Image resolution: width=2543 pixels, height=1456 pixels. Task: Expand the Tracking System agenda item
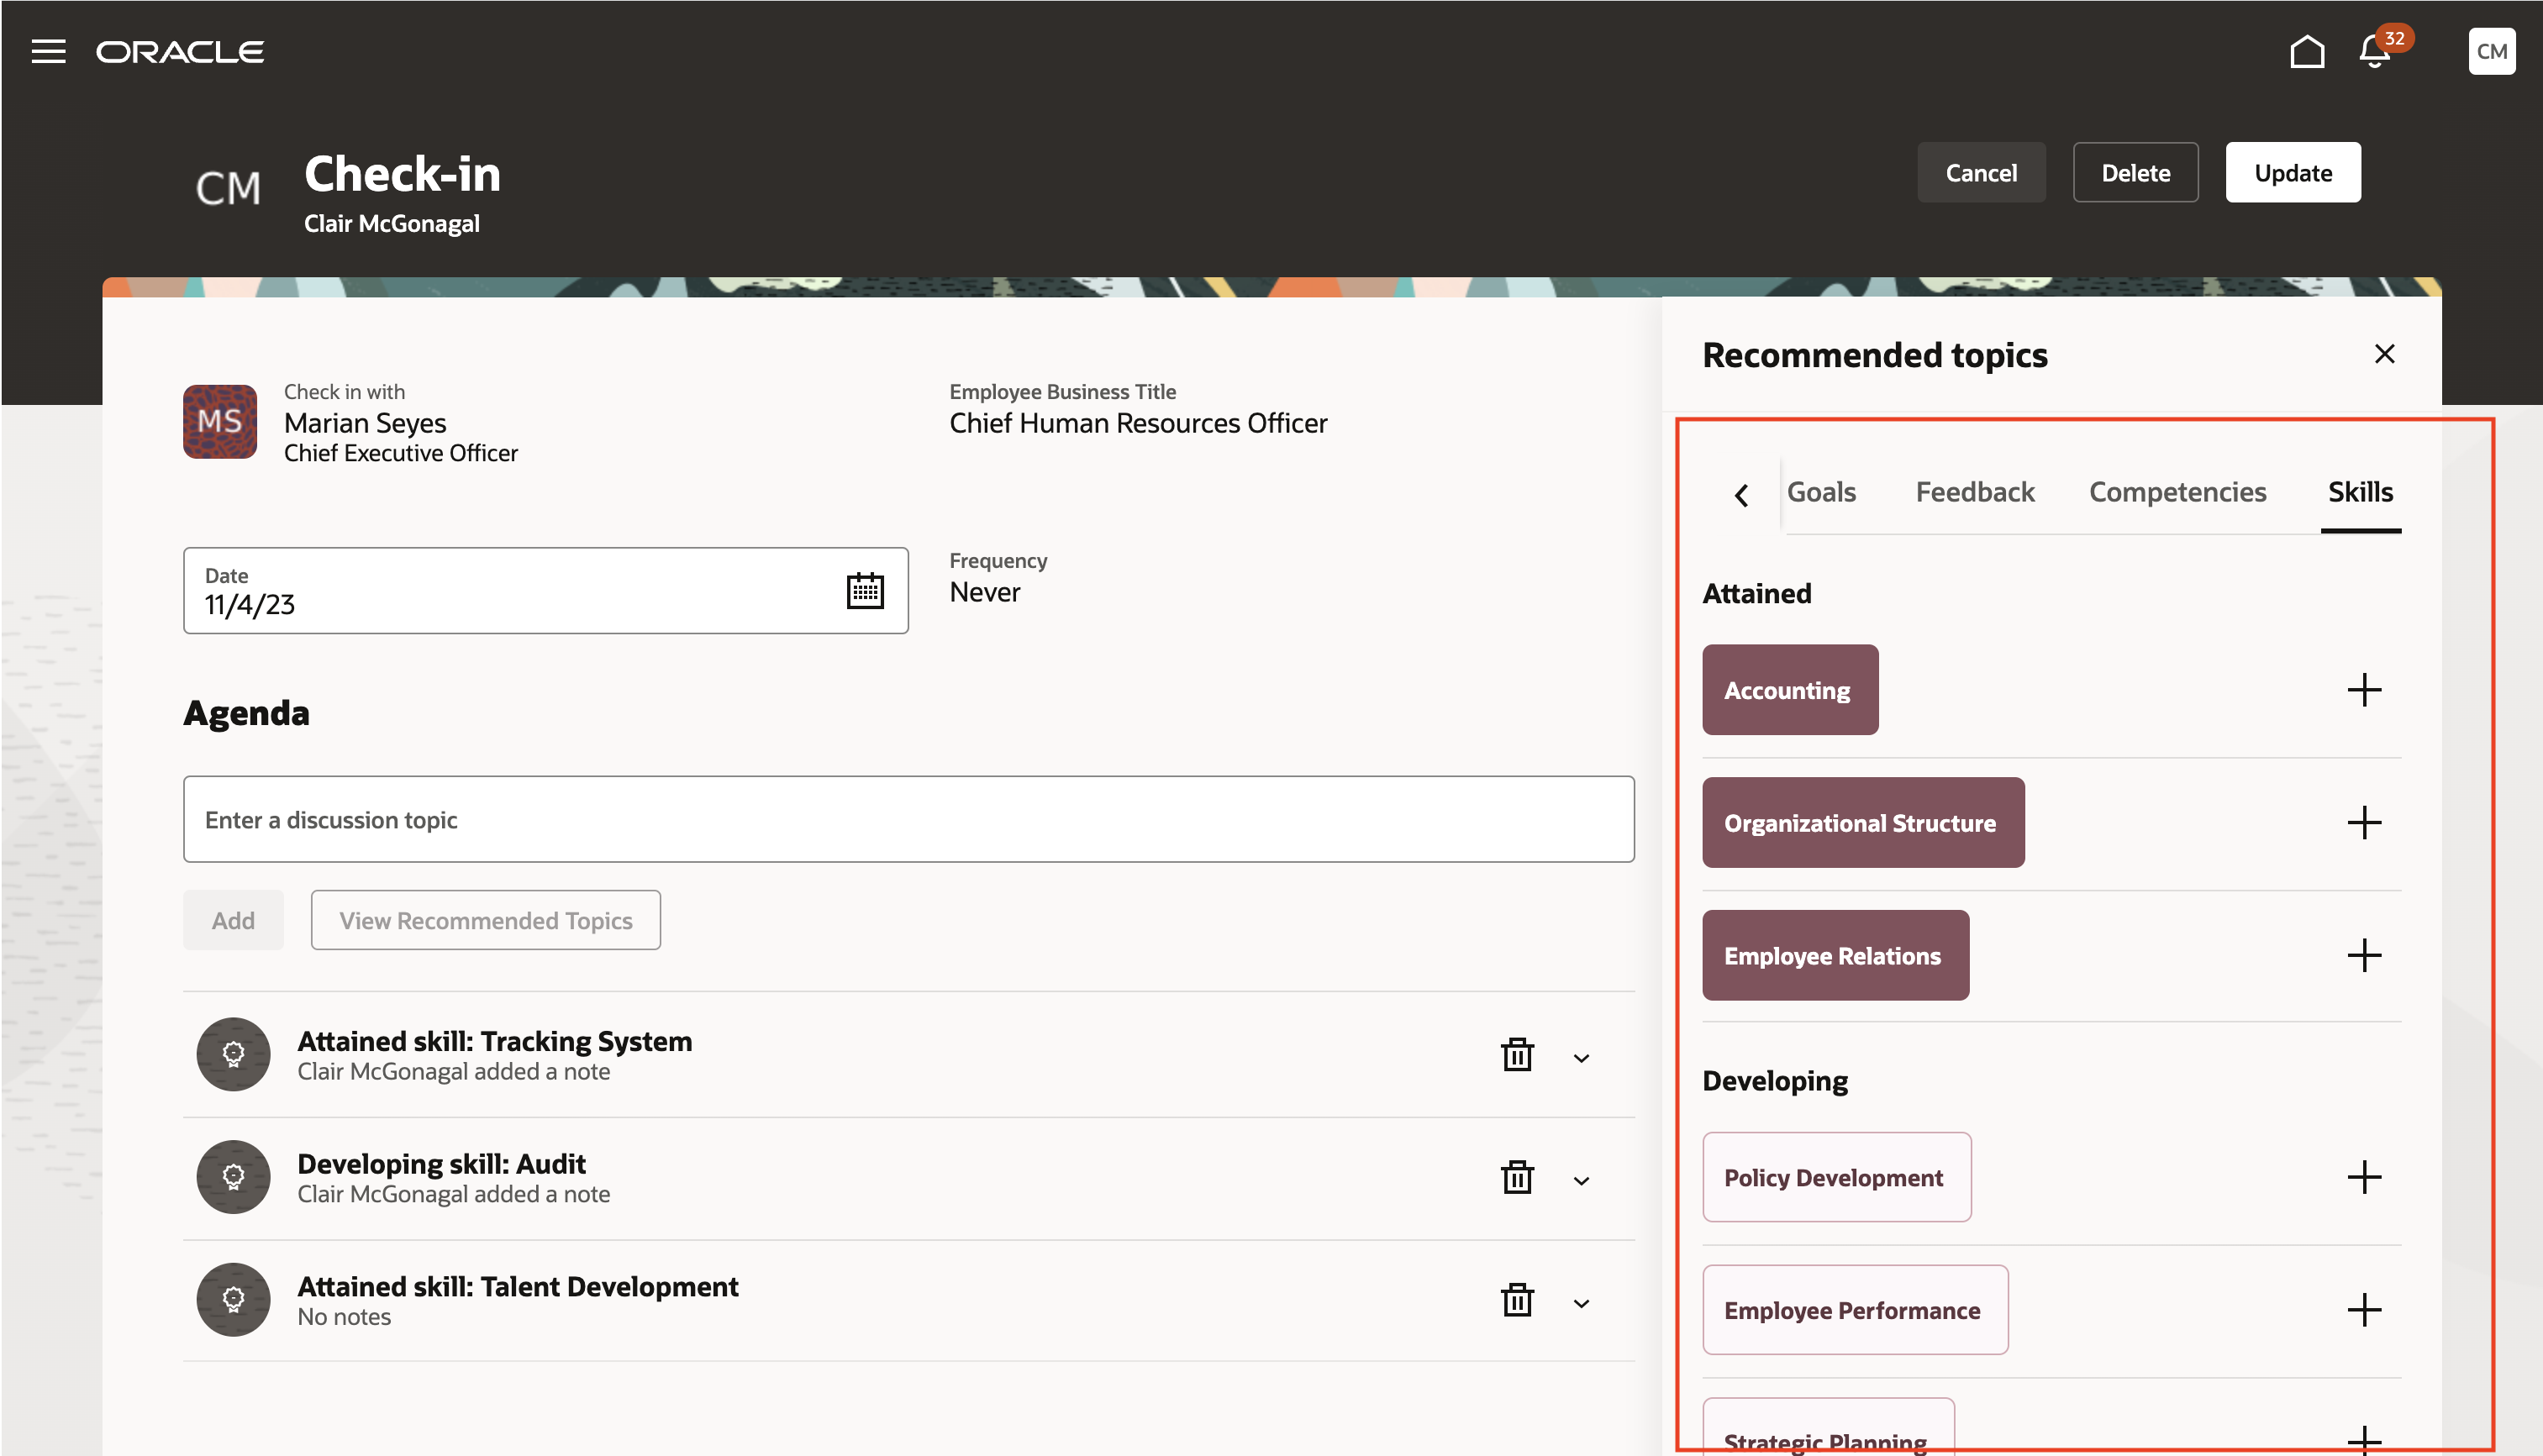(x=1581, y=1058)
